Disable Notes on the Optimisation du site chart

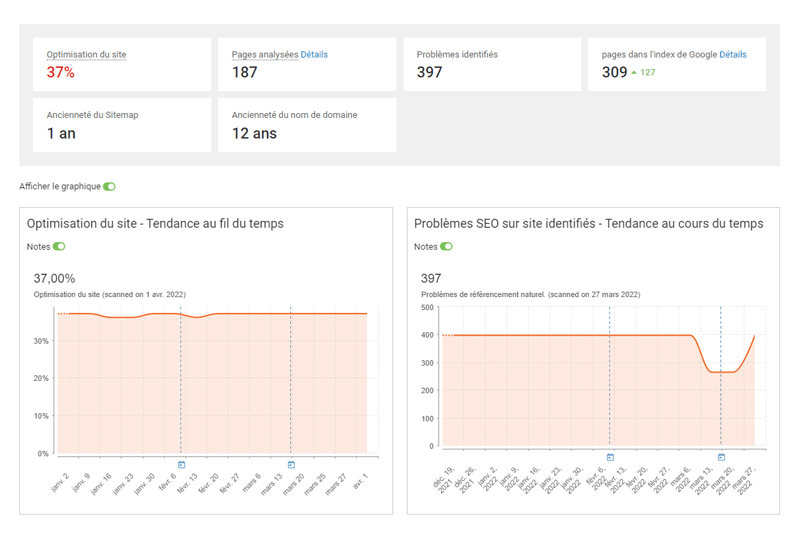click(59, 246)
